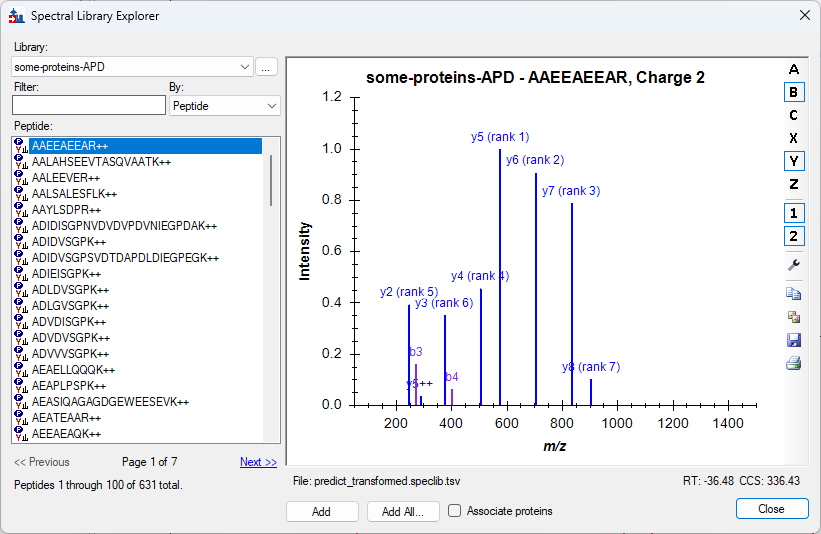The image size is (821, 534).
Task: Show Z ions in the spectrum
Action: click(x=794, y=184)
